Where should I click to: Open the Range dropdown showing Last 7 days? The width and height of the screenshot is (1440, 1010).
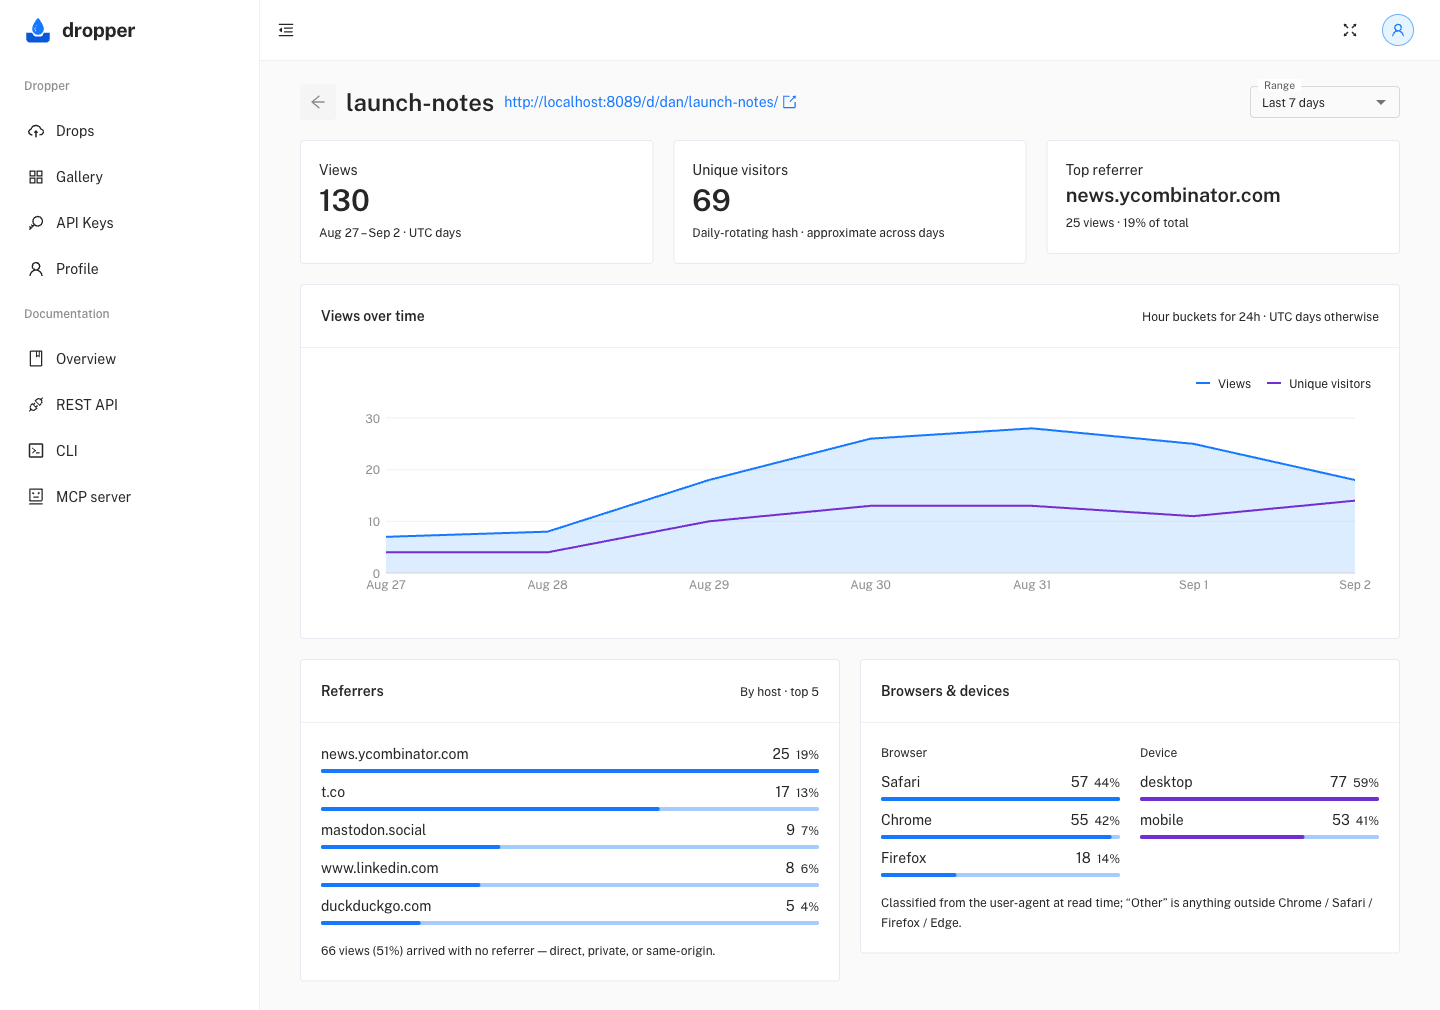[x=1324, y=102]
